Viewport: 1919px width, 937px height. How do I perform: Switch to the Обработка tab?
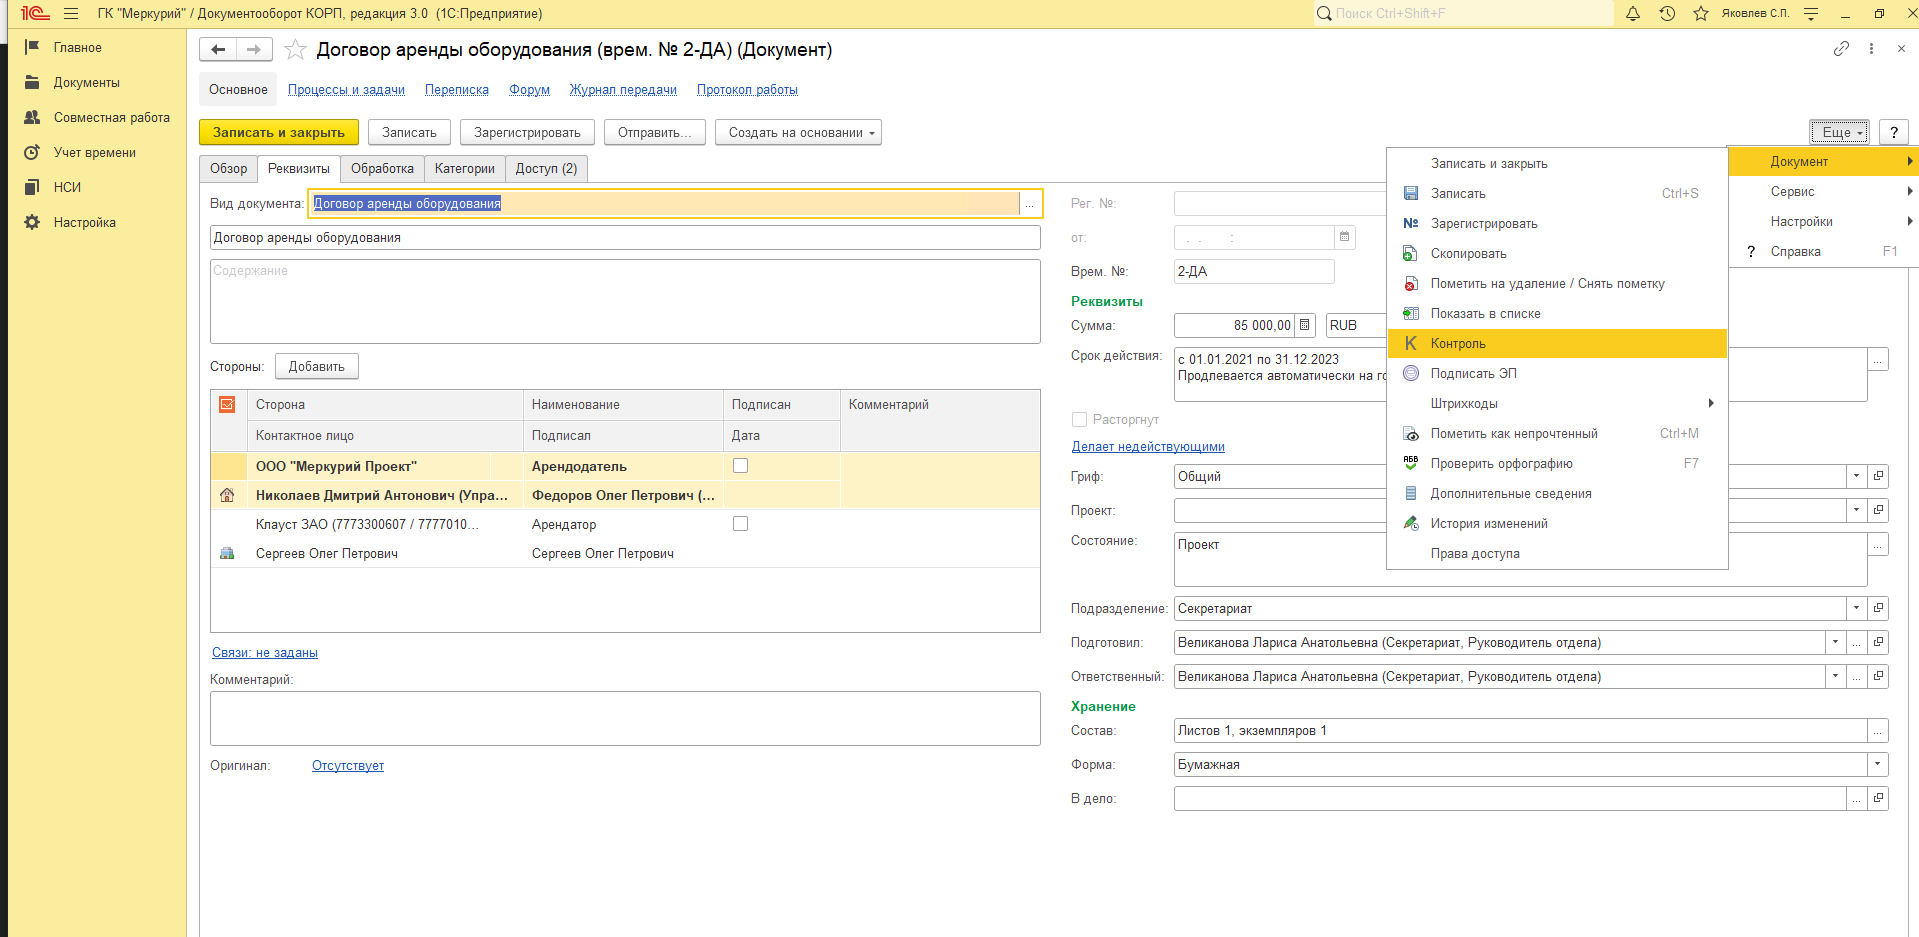[382, 169]
